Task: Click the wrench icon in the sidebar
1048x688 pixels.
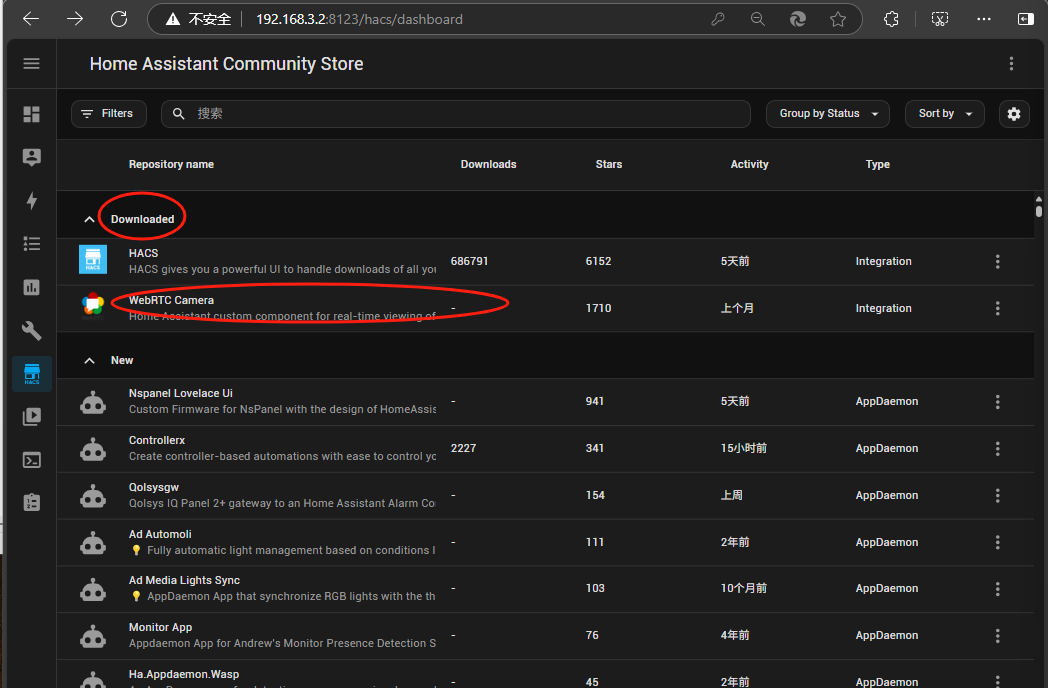Action: tap(31, 330)
